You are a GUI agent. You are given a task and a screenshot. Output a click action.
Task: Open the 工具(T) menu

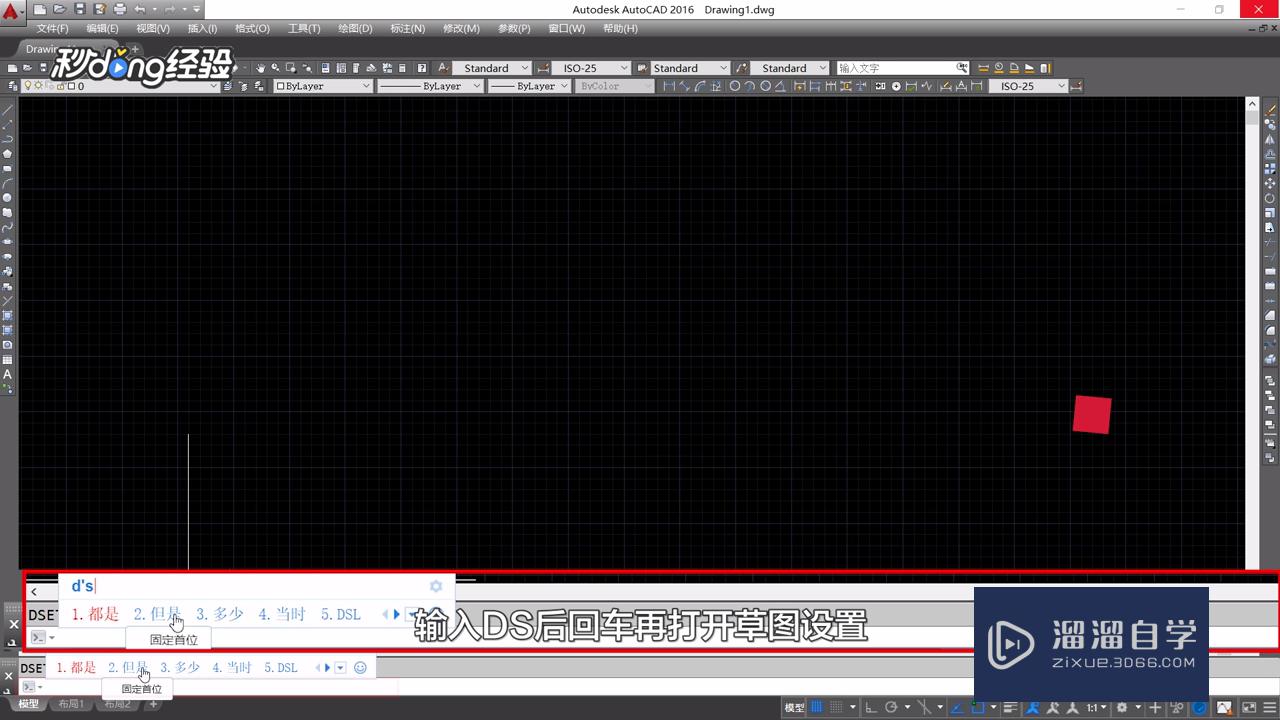[x=303, y=28]
